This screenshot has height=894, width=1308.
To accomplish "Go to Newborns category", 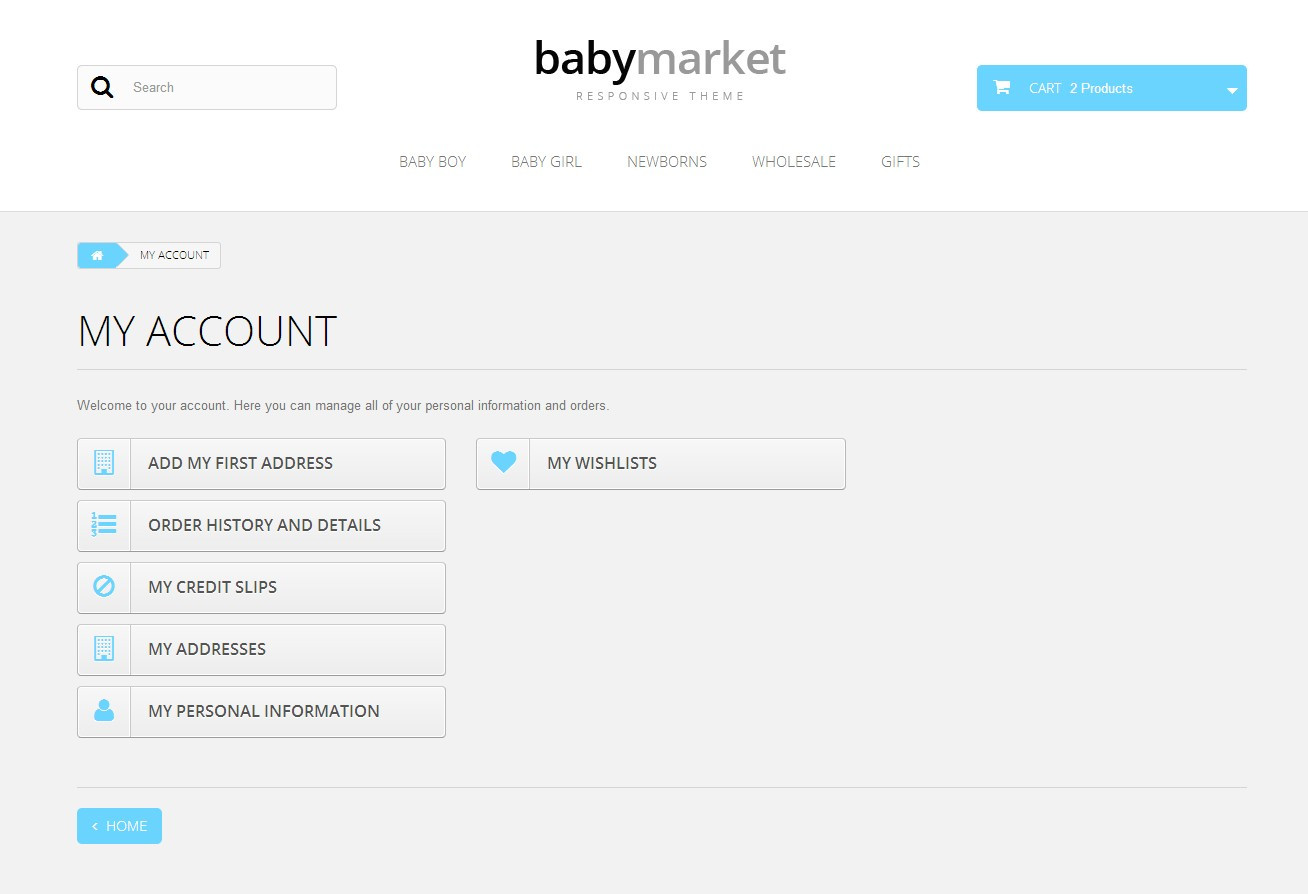I will point(667,162).
